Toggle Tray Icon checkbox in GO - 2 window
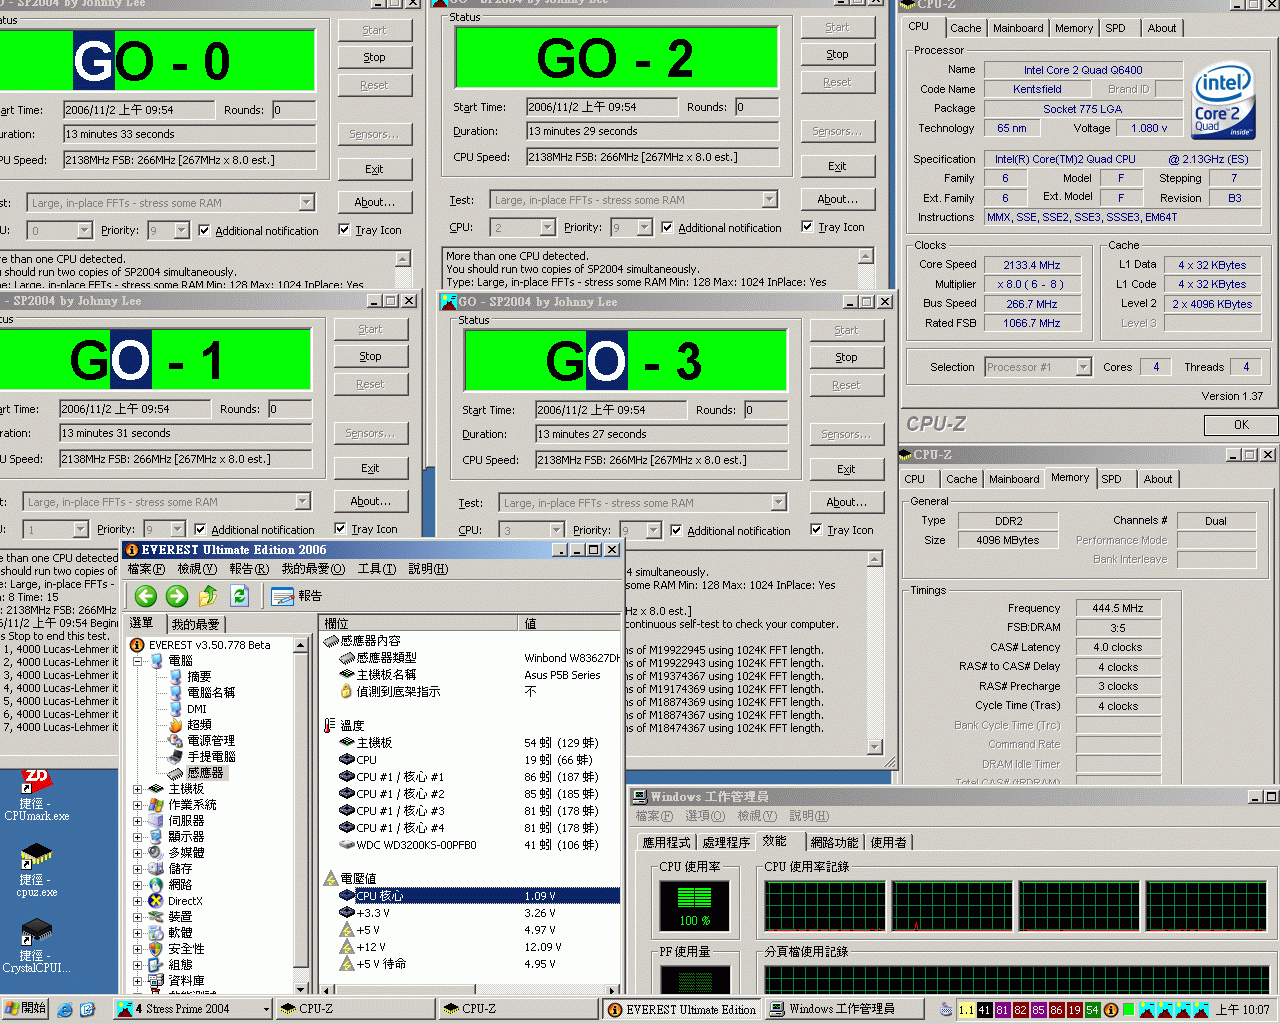 coord(807,227)
